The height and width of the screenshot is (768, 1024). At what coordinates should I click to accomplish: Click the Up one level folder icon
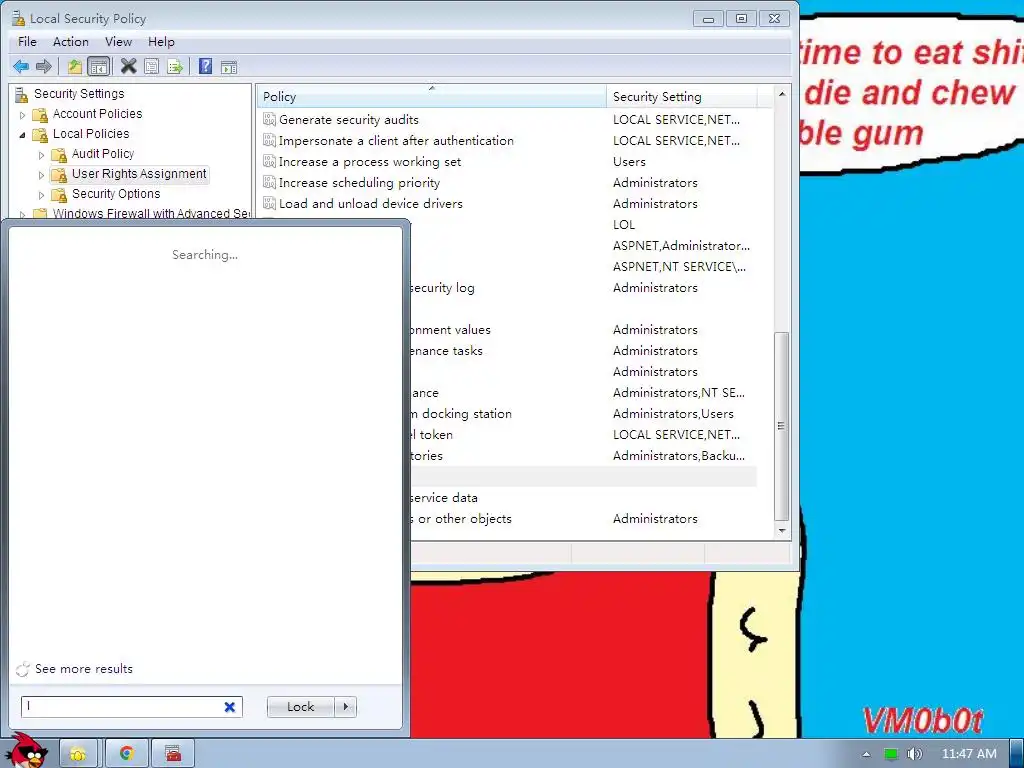pos(75,67)
